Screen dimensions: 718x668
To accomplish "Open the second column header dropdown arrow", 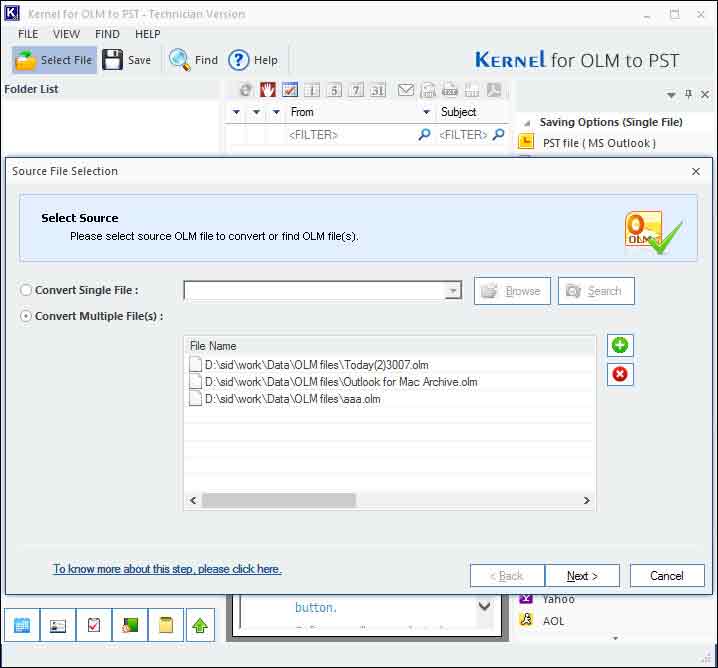I will 256,112.
